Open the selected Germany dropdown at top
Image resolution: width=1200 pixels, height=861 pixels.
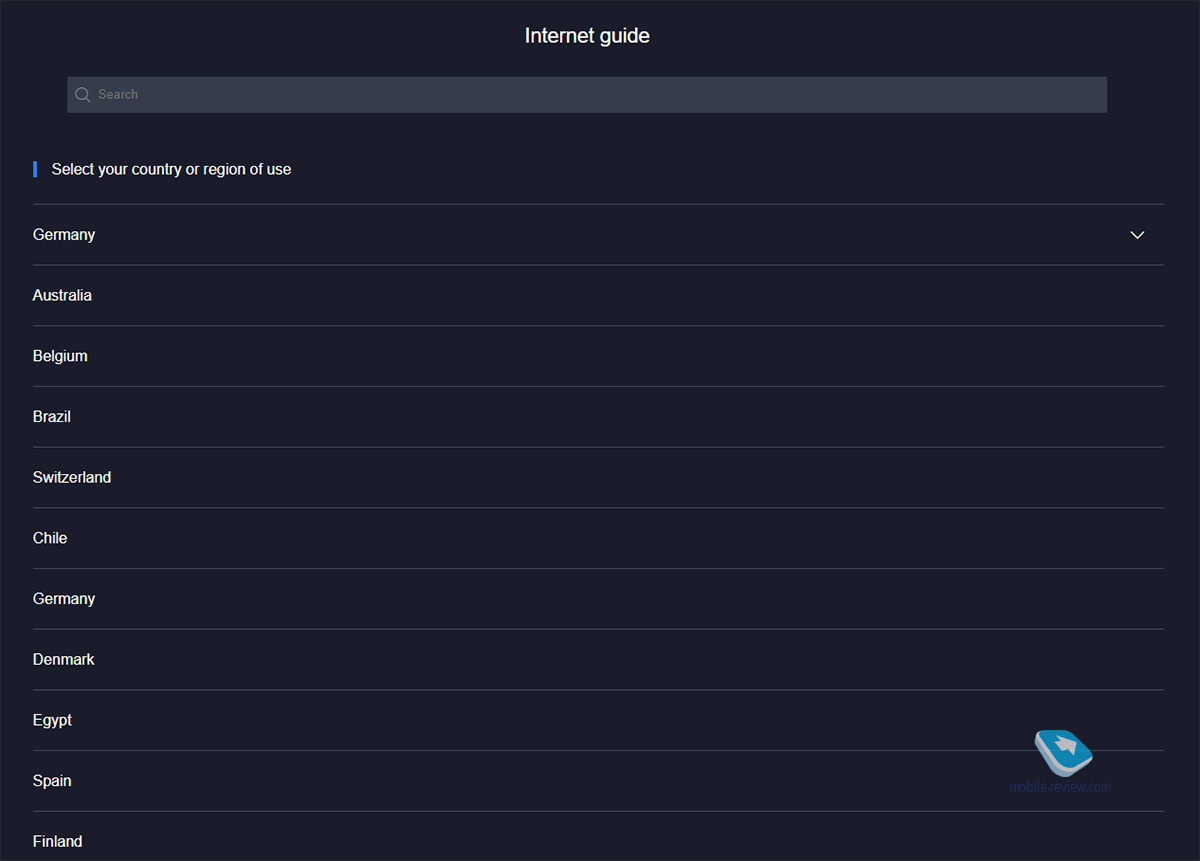point(64,235)
